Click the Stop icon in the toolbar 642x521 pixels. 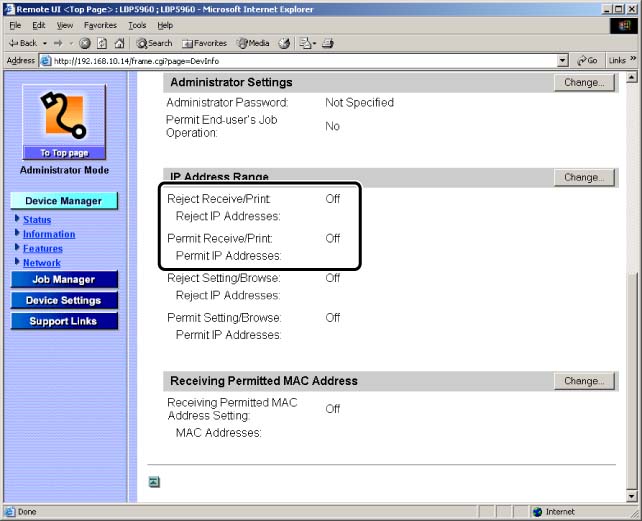click(85, 43)
